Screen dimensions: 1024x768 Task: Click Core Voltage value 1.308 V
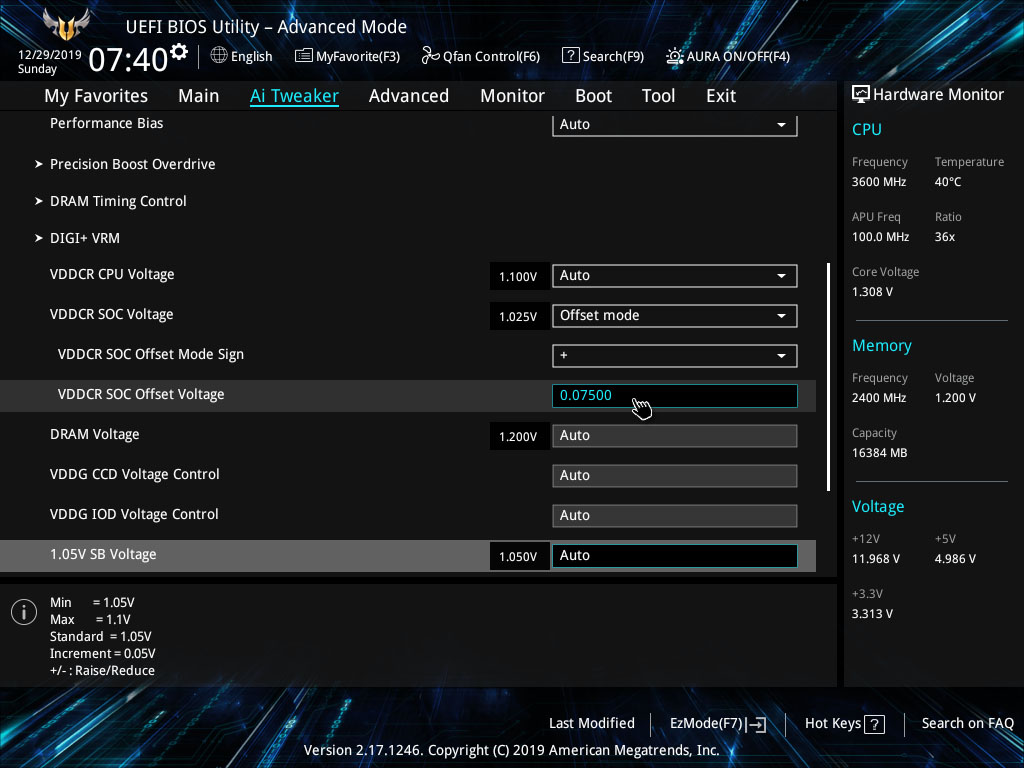[x=872, y=292]
